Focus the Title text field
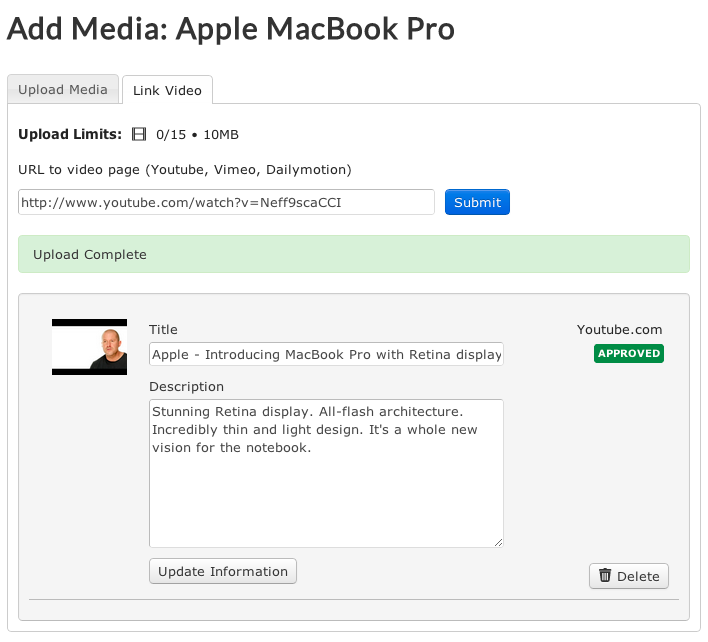The height and width of the screenshot is (642, 708). pos(326,354)
